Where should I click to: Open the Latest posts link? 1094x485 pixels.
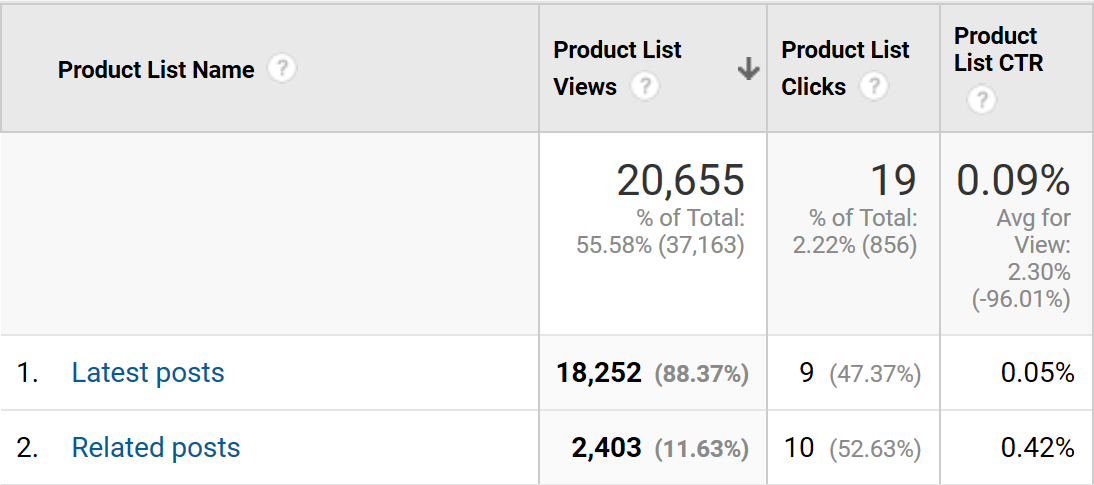point(148,373)
